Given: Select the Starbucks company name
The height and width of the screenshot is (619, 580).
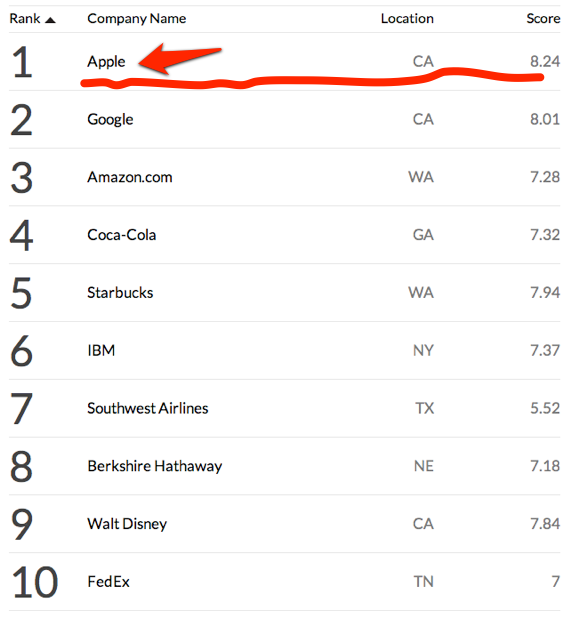Looking at the screenshot, I should click(x=120, y=293).
